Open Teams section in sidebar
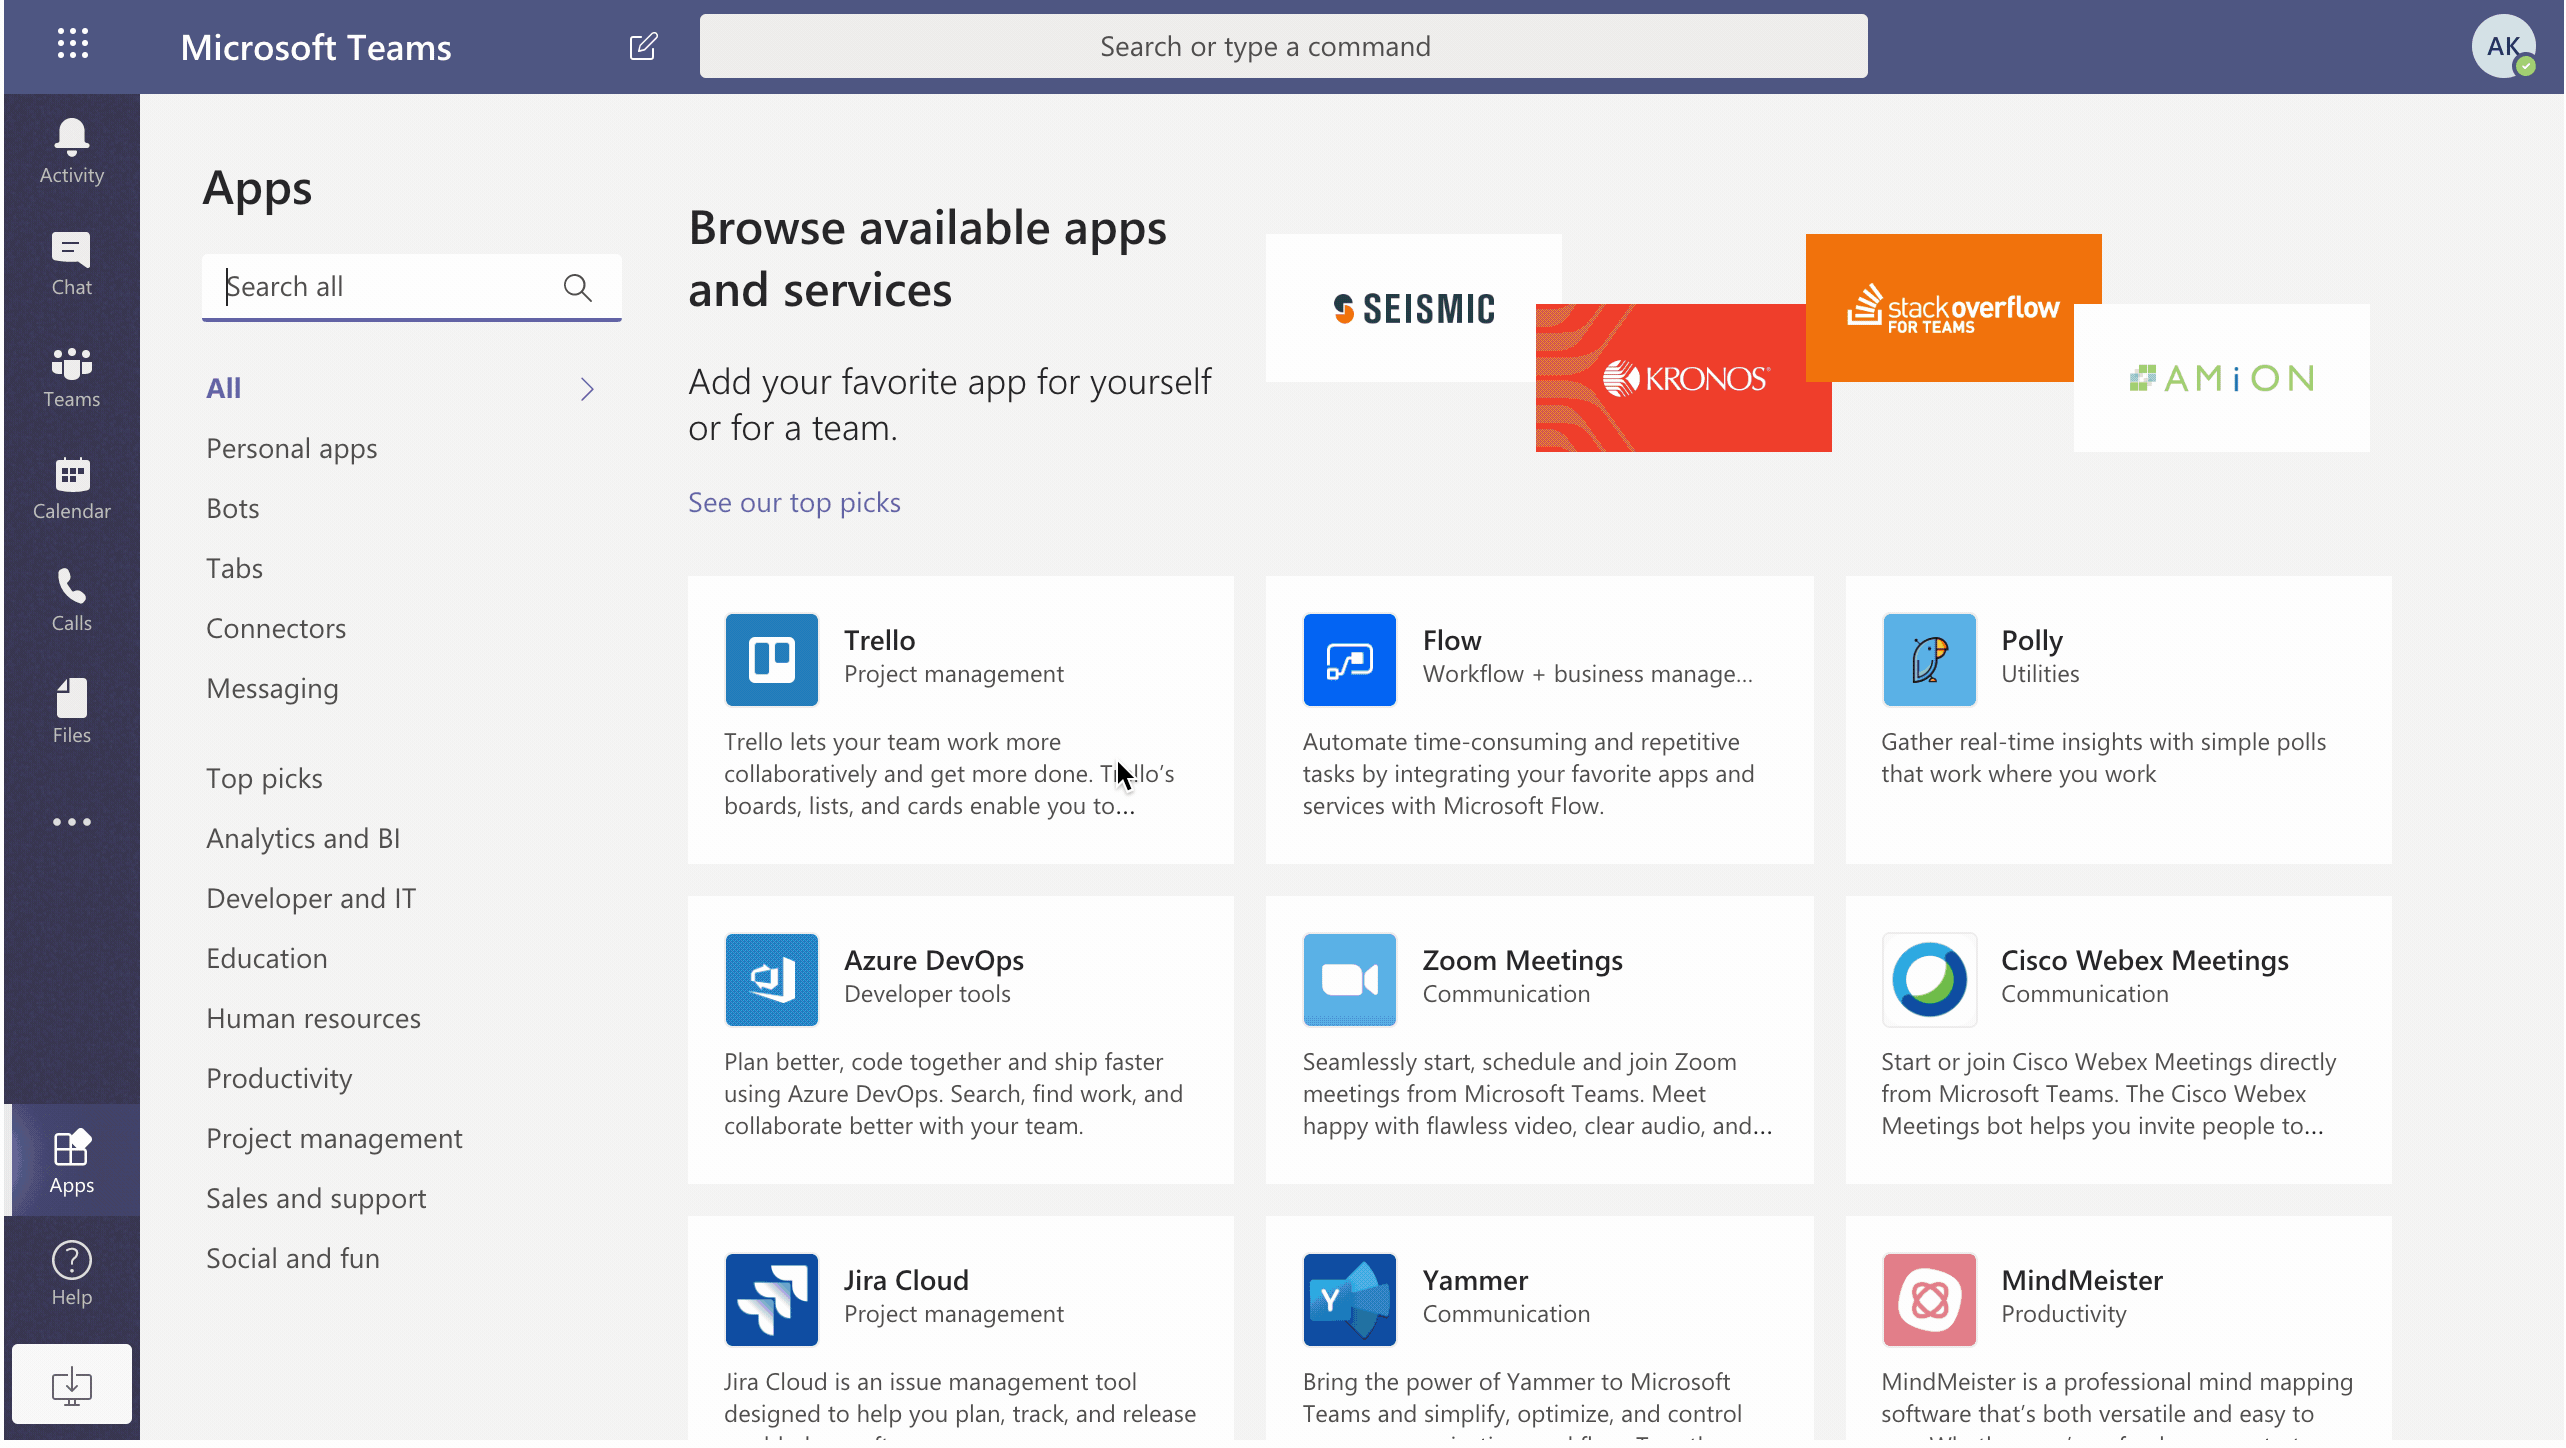This screenshot has height=1448, width=2566. coord(72,376)
